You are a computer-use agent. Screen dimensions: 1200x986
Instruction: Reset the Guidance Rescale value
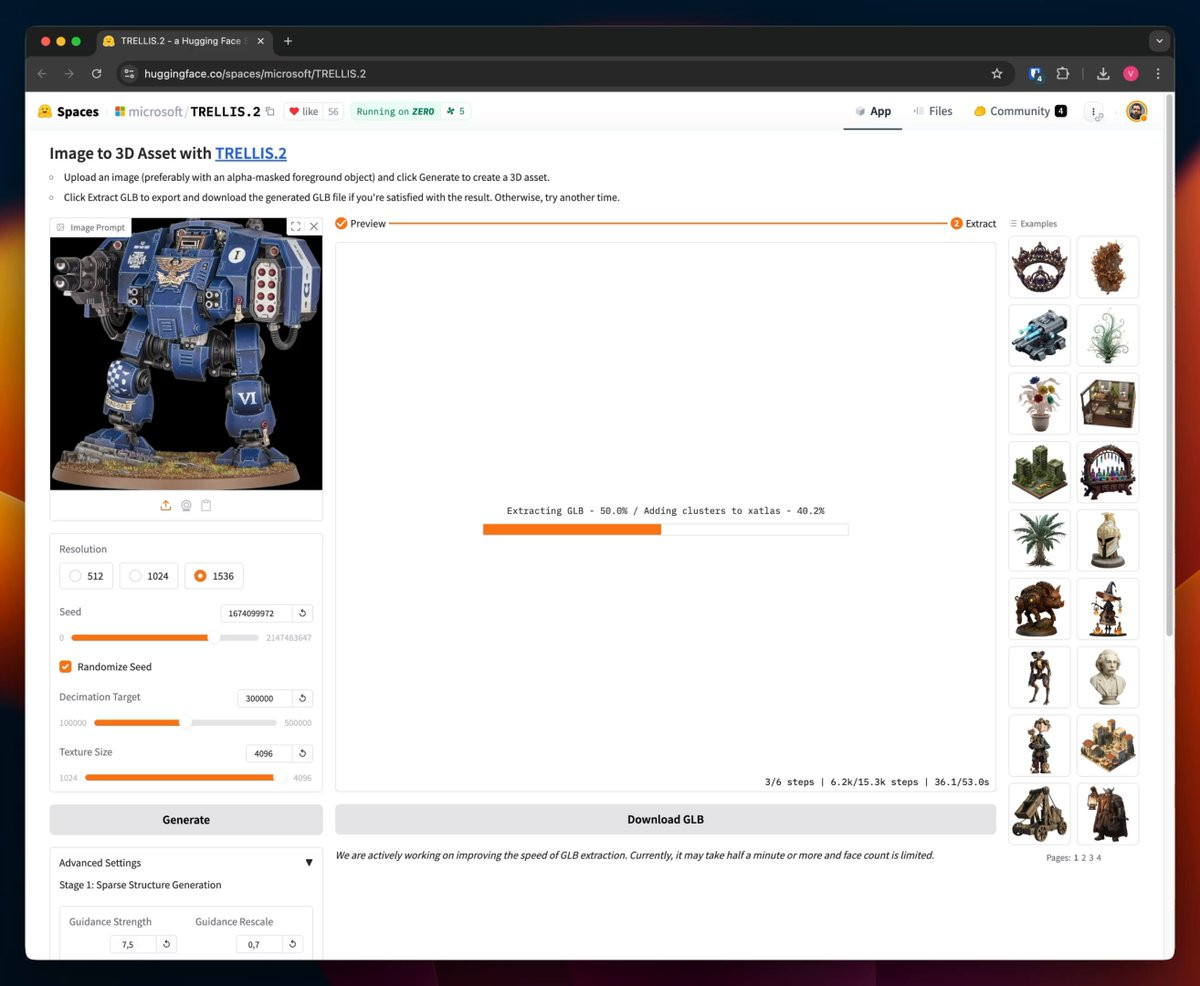coord(293,944)
